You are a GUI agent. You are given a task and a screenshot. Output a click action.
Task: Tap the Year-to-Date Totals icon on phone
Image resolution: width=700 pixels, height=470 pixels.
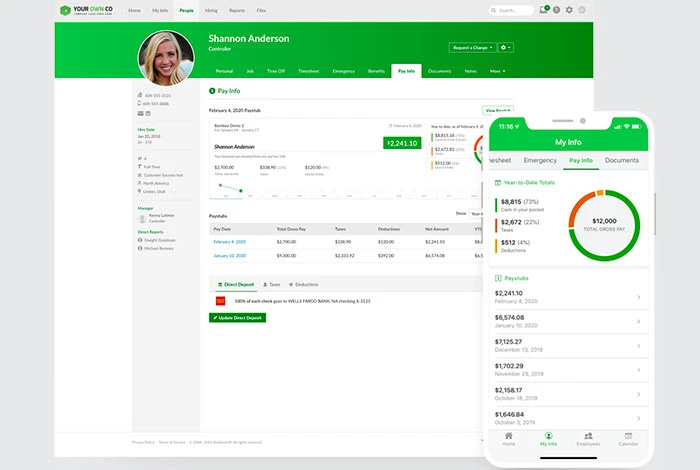(x=498, y=183)
